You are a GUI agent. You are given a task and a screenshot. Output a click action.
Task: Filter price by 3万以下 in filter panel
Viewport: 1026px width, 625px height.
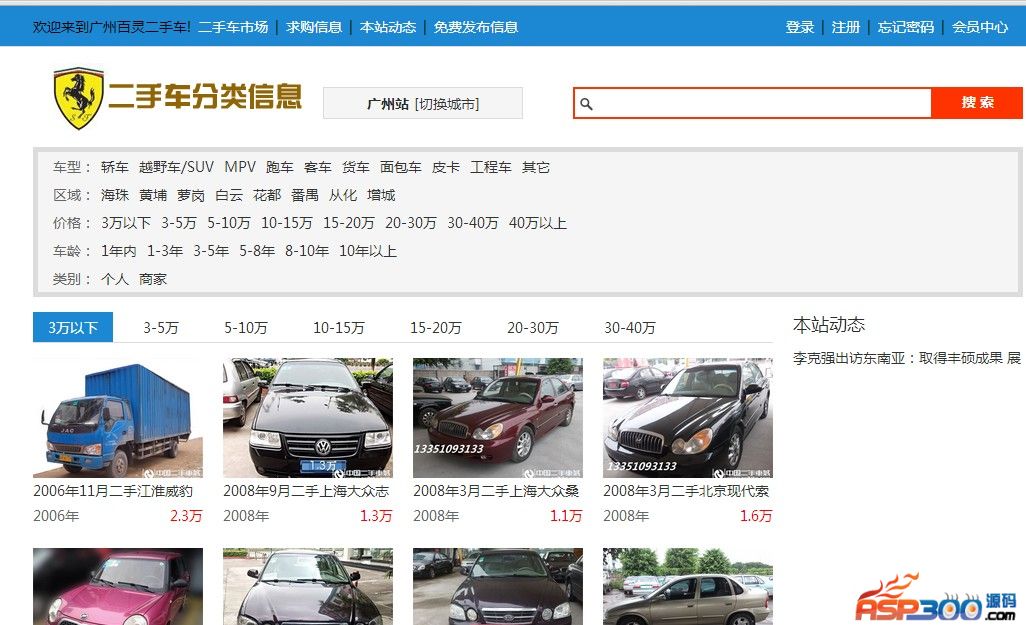pos(126,223)
